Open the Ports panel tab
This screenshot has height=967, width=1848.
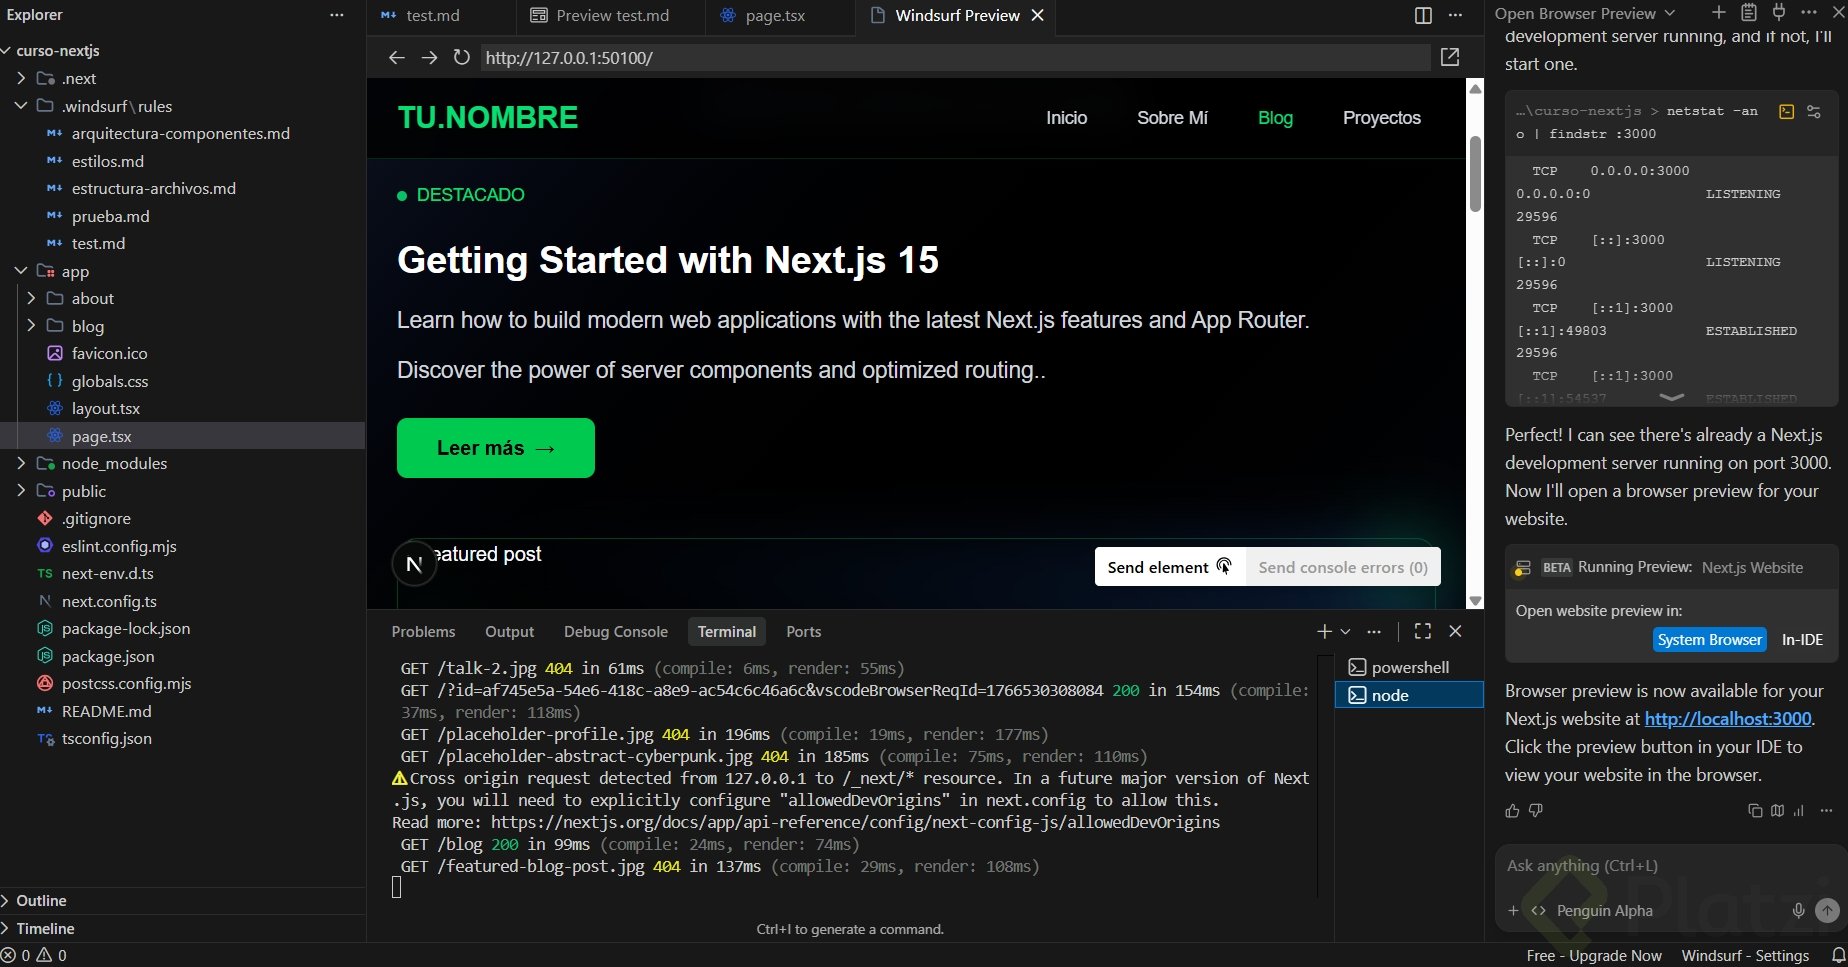(x=803, y=632)
